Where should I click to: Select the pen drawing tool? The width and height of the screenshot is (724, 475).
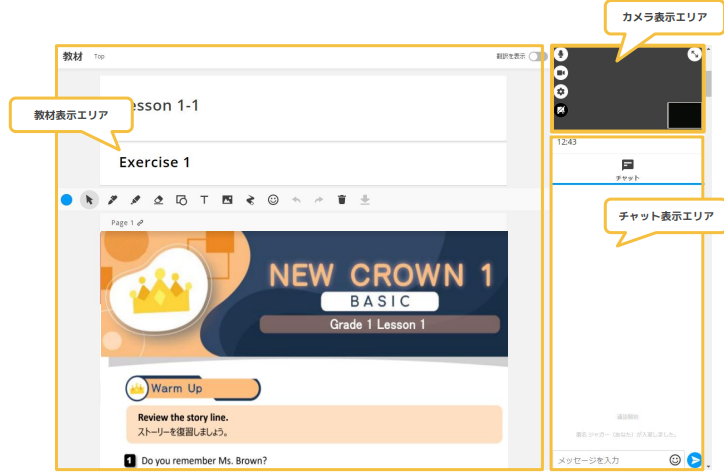(112, 200)
